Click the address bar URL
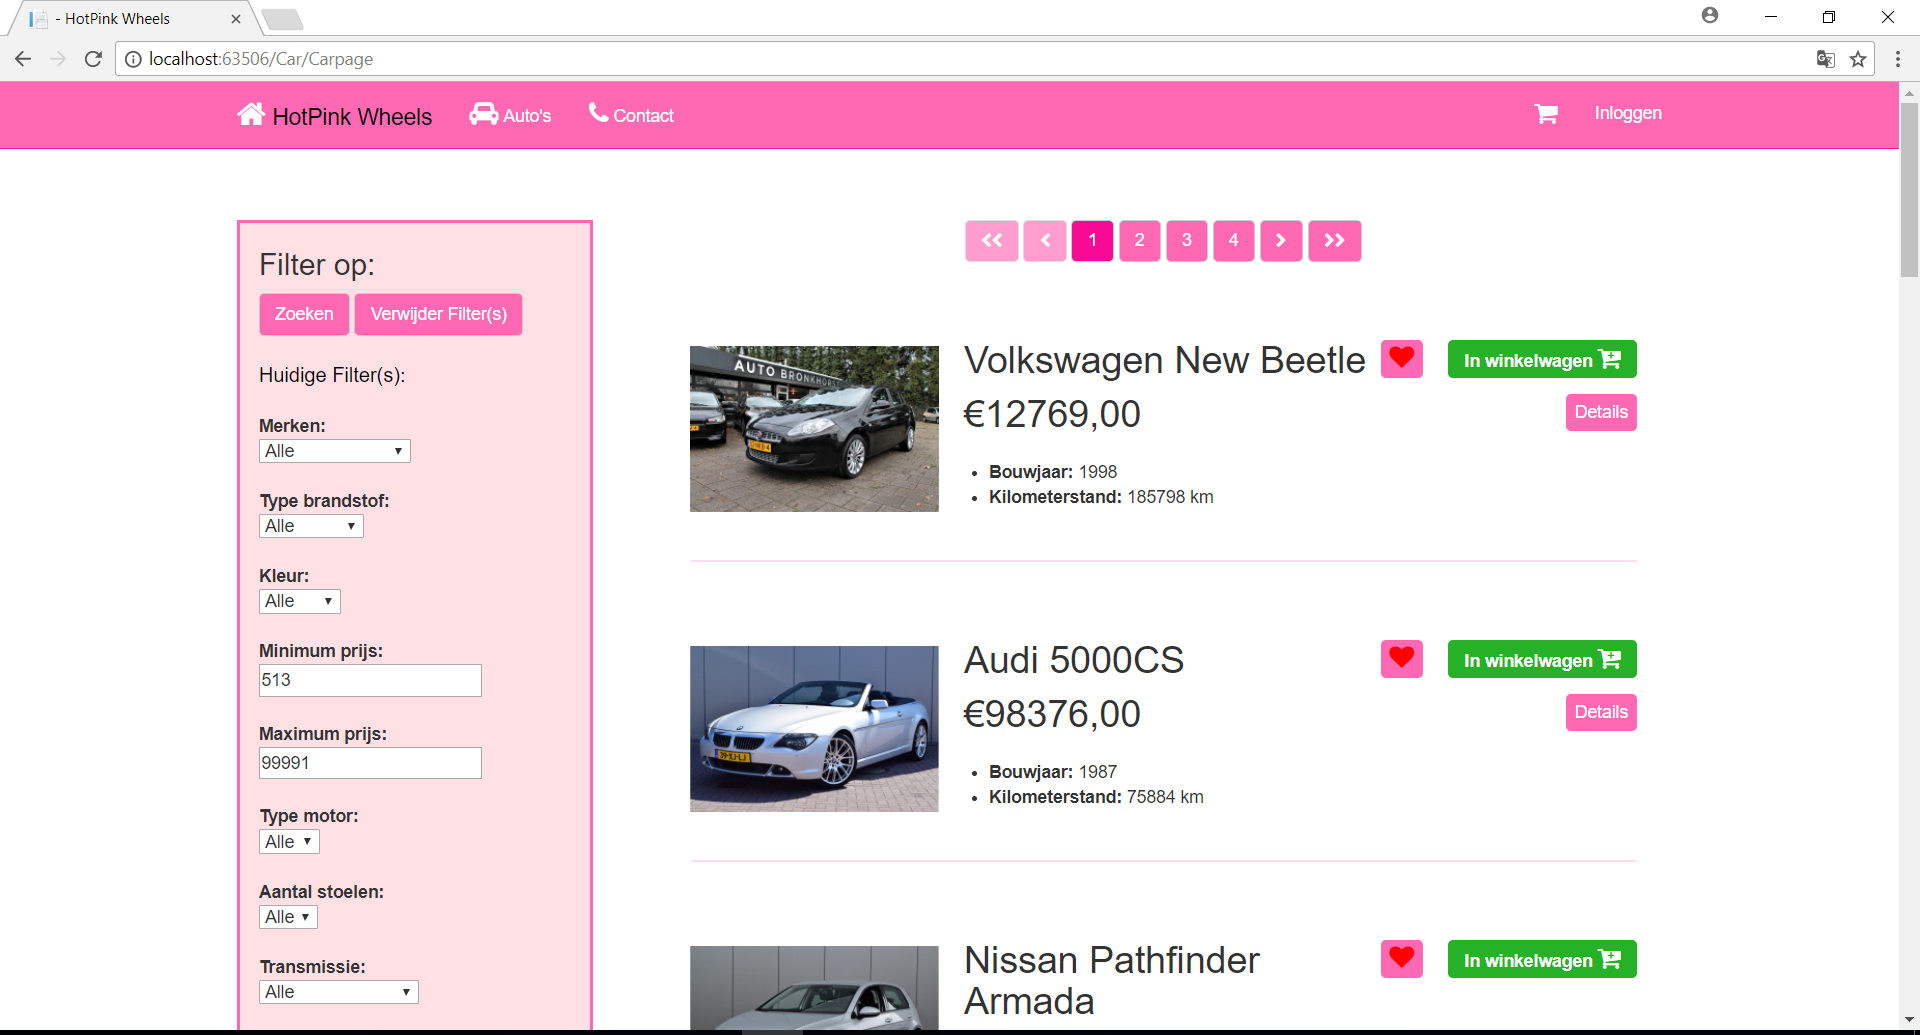1920x1035 pixels. [261, 59]
